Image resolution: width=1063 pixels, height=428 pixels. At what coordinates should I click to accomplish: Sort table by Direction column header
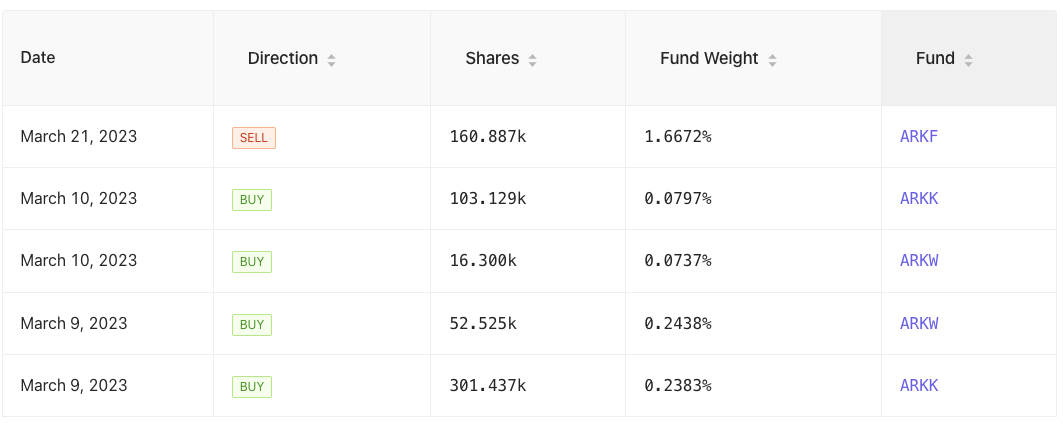[x=283, y=58]
